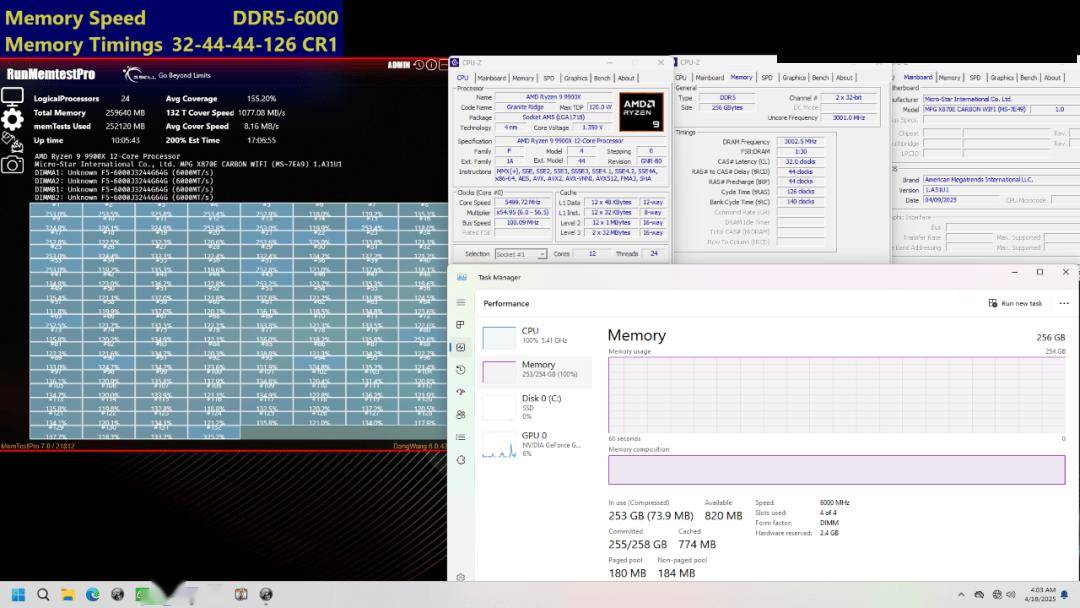This screenshot has width=1080, height=608.
Task: Click the RunMemtestPro monitor icon
Action: (12, 97)
